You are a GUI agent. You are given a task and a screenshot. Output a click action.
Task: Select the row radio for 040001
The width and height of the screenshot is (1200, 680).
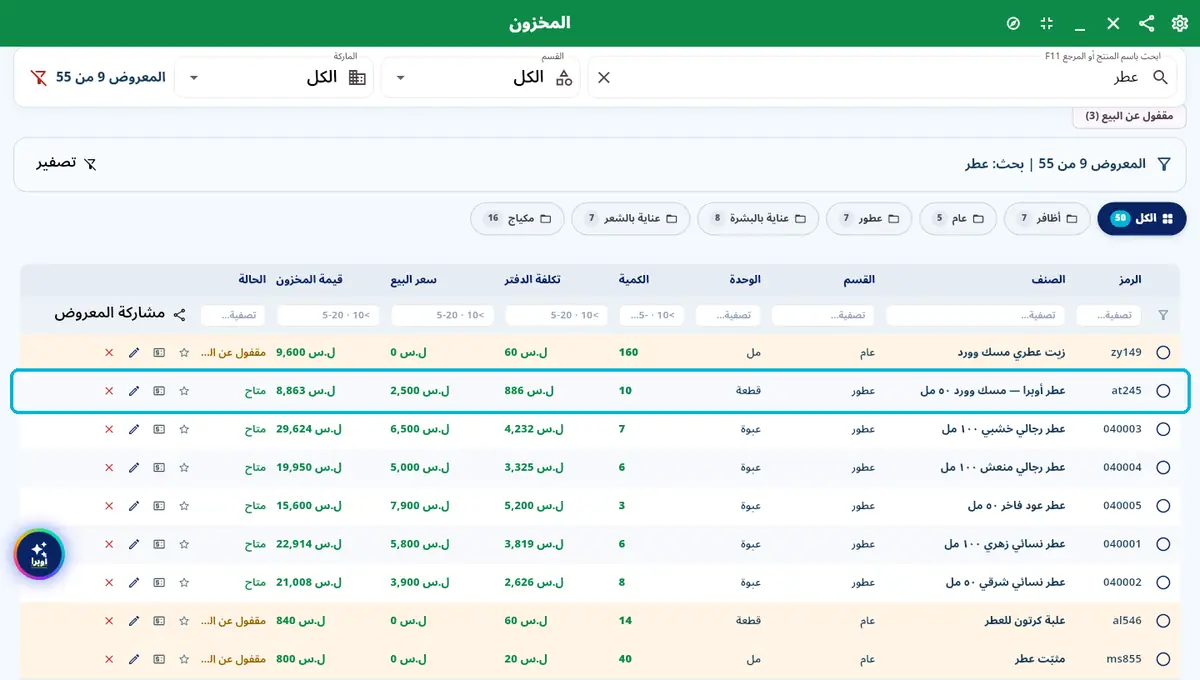coord(1163,544)
